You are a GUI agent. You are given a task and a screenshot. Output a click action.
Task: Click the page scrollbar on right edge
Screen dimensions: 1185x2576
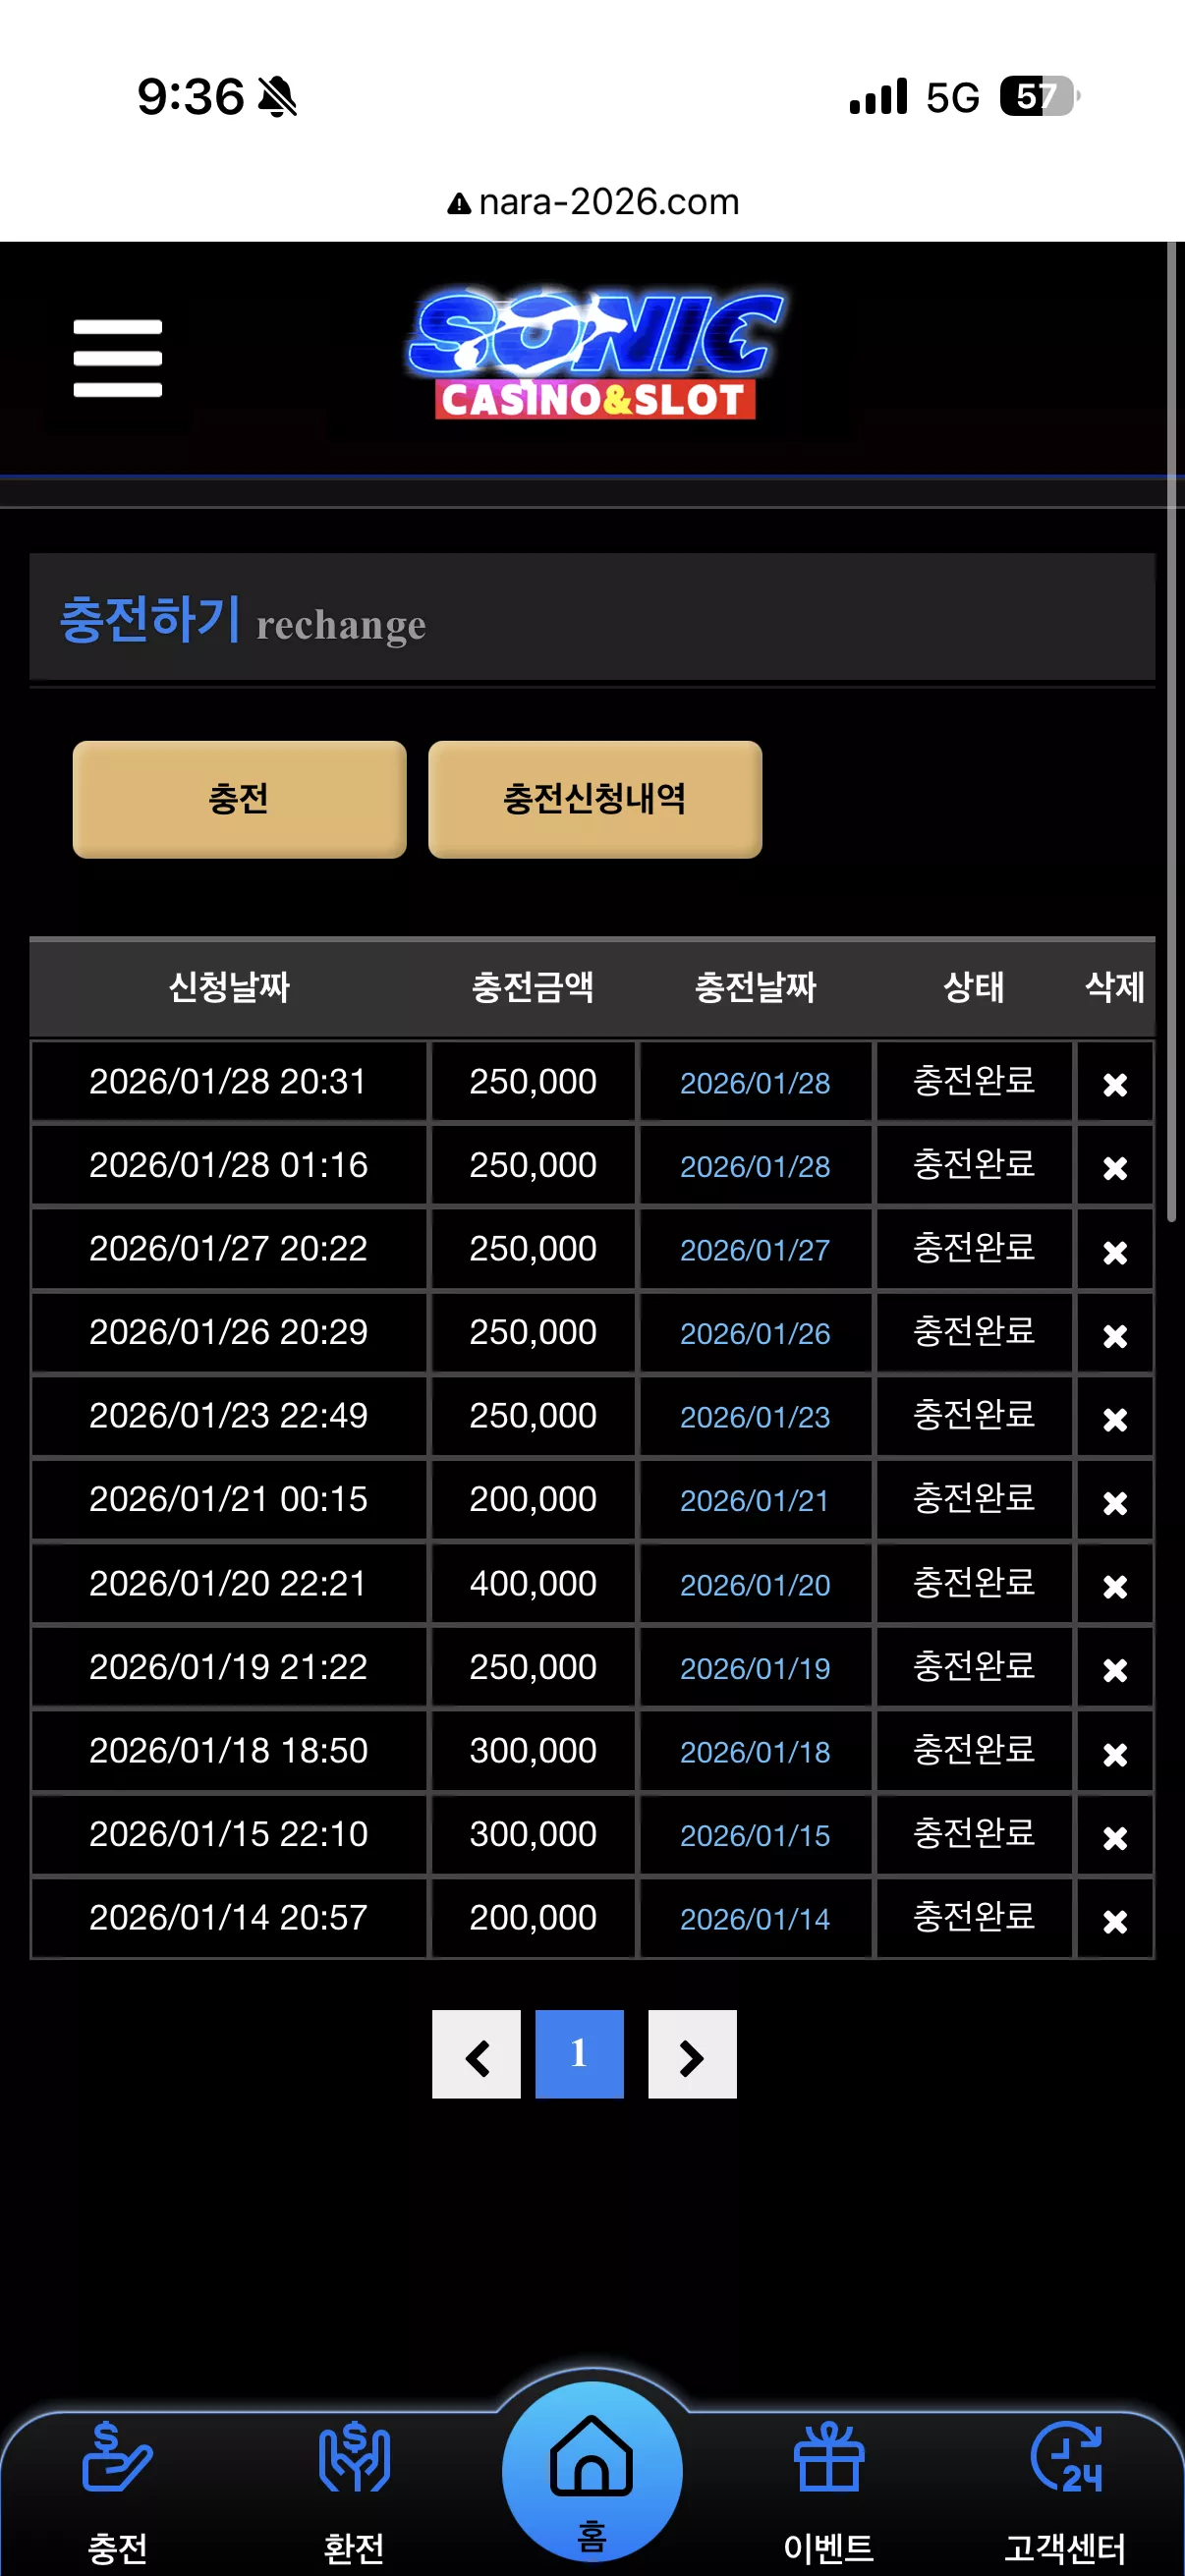1172,730
